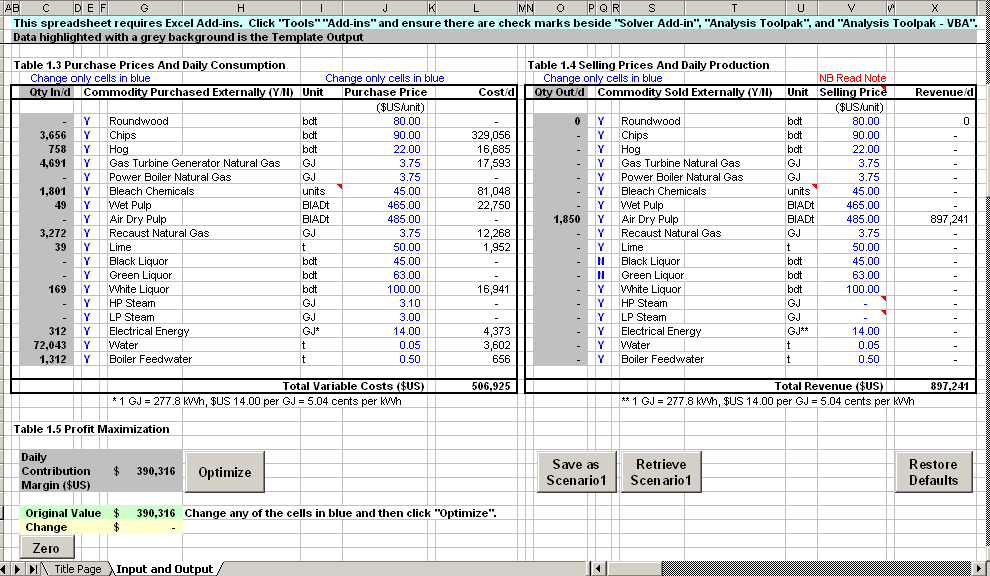The image size is (990, 576).
Task: Select column L header
Action: click(476, 8)
